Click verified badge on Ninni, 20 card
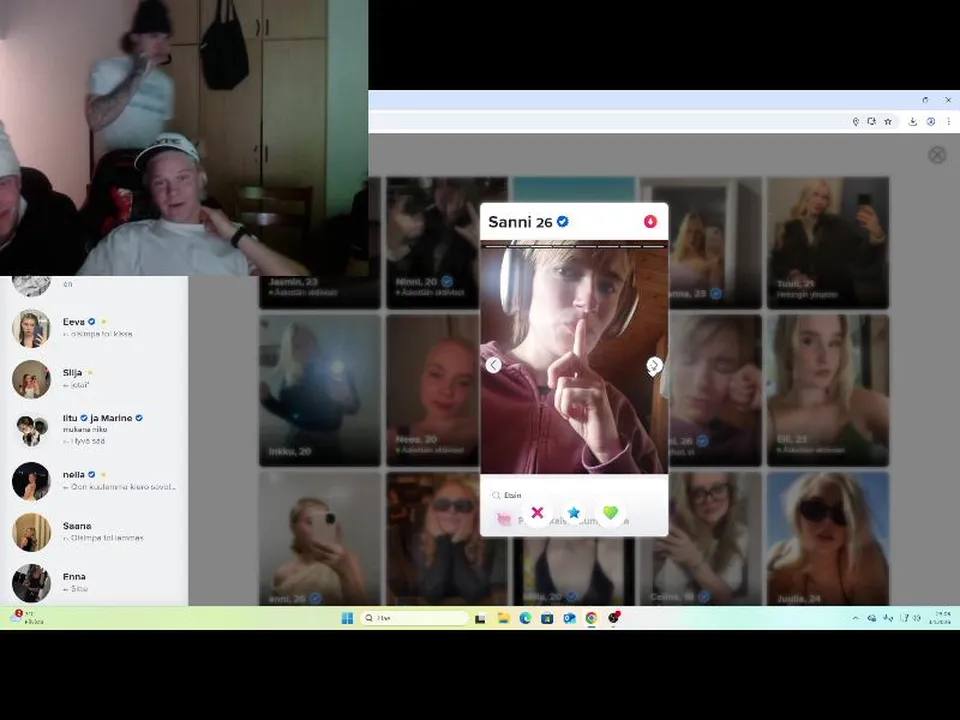 click(x=447, y=282)
